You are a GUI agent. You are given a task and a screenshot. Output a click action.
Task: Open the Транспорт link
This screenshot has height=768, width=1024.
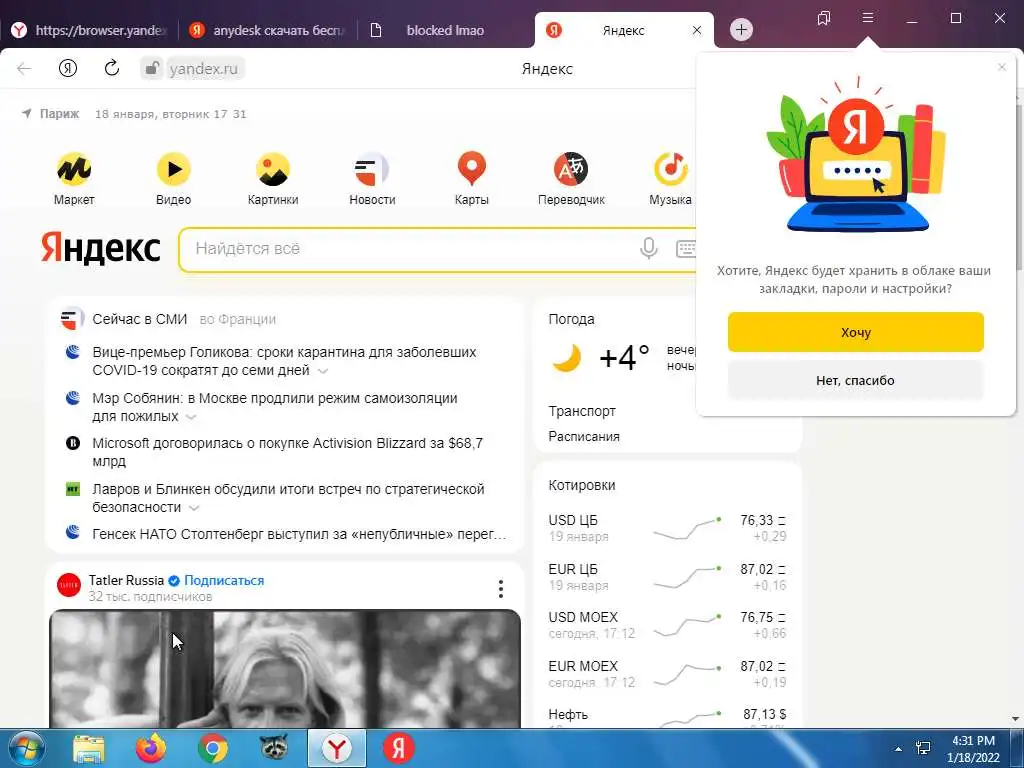(582, 411)
